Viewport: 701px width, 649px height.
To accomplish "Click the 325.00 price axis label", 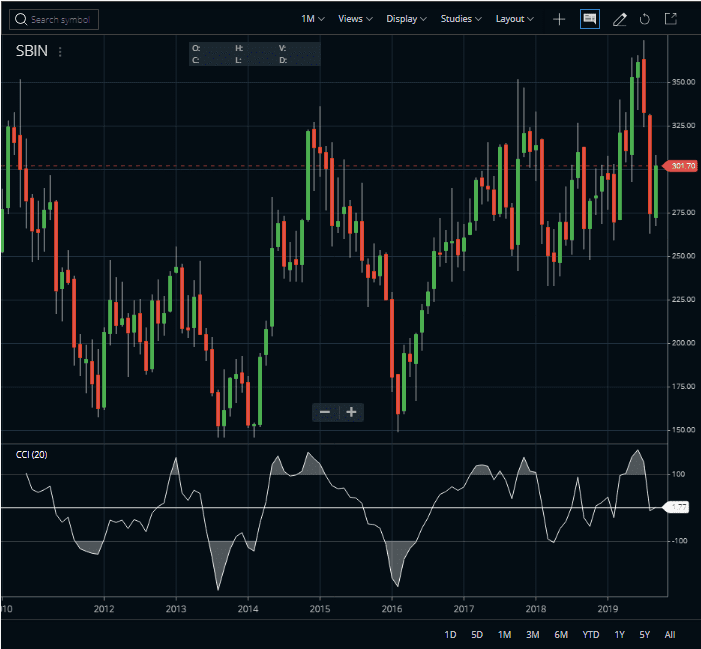I will click(684, 126).
